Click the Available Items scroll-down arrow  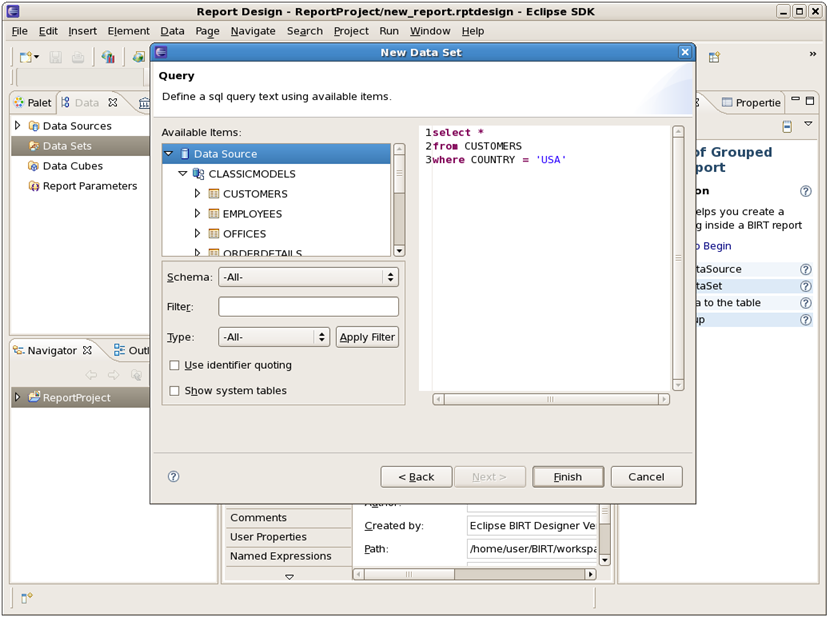[399, 250]
